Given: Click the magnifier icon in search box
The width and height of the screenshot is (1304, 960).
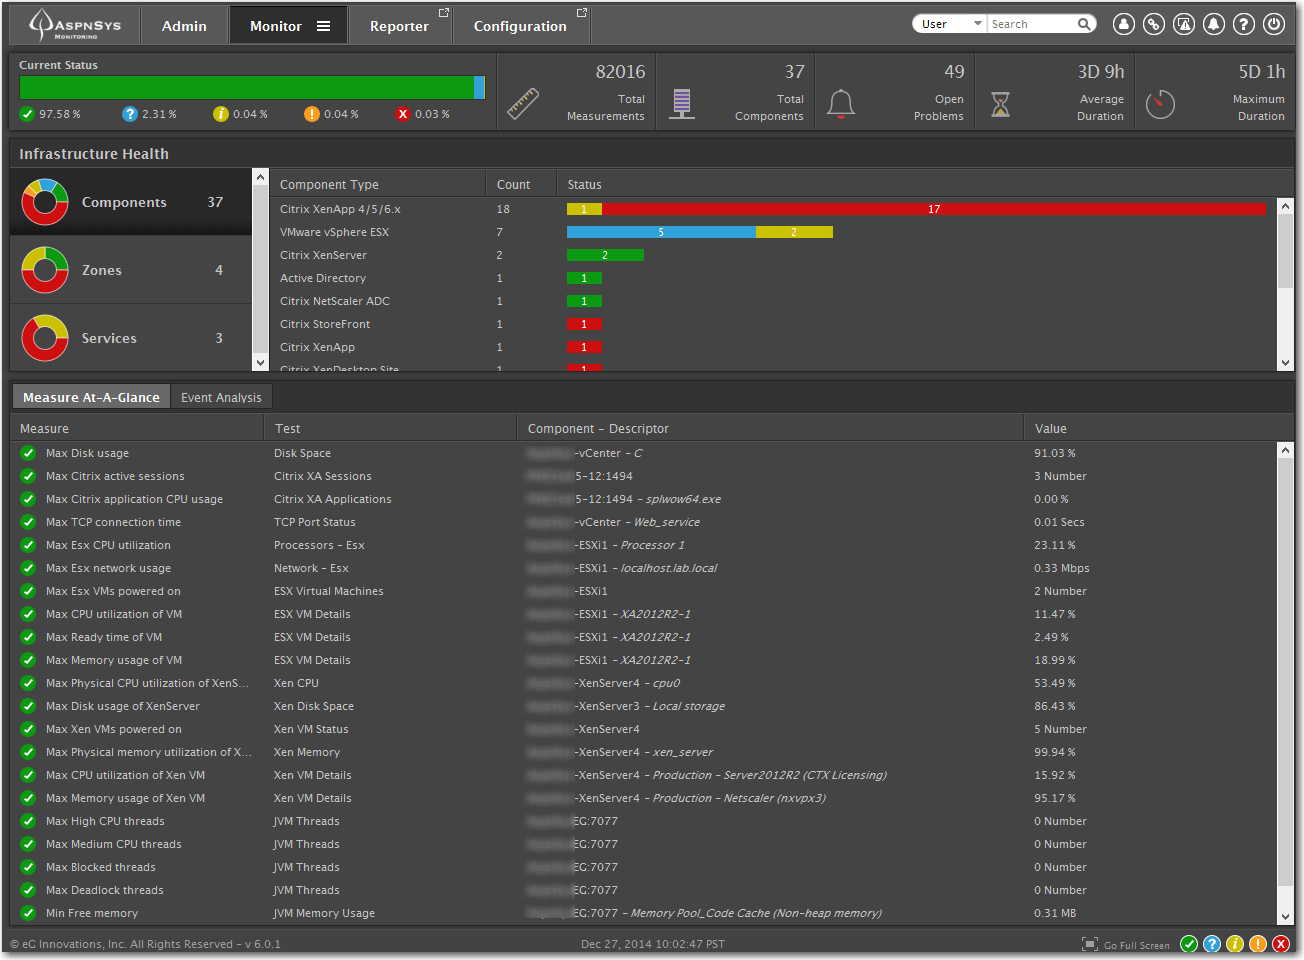Looking at the screenshot, I should (1084, 24).
